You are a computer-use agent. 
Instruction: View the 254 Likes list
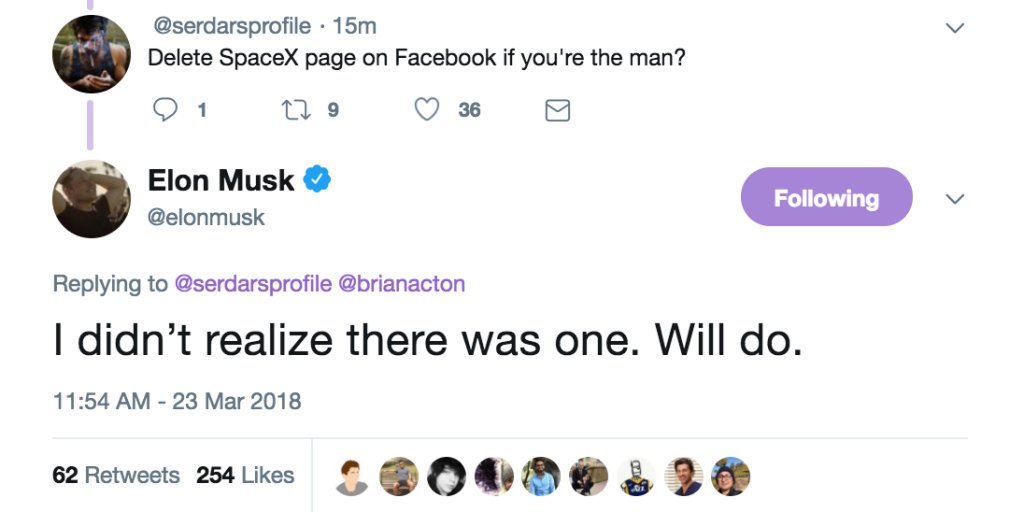pyautogui.click(x=245, y=475)
